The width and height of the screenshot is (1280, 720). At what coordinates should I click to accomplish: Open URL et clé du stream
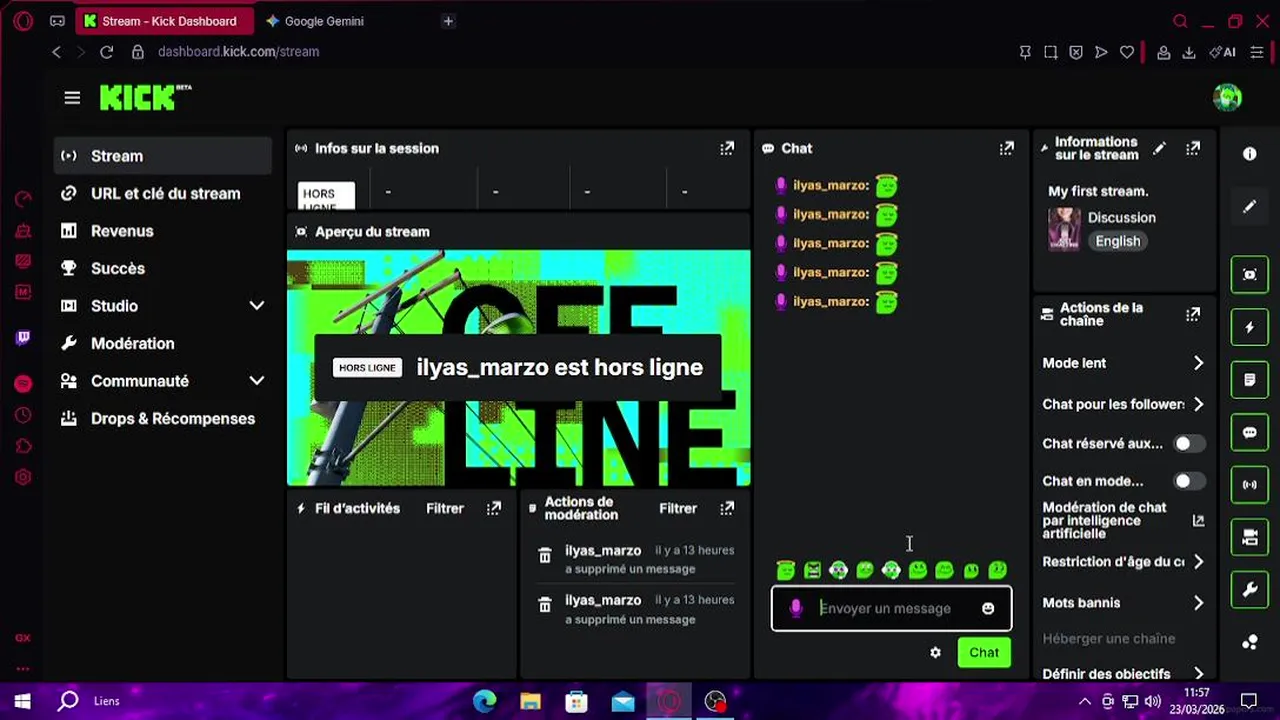pos(163,193)
